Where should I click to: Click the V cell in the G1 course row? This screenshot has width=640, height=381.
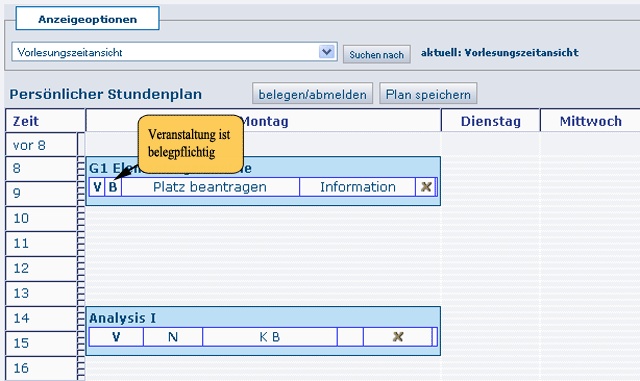coord(97,187)
